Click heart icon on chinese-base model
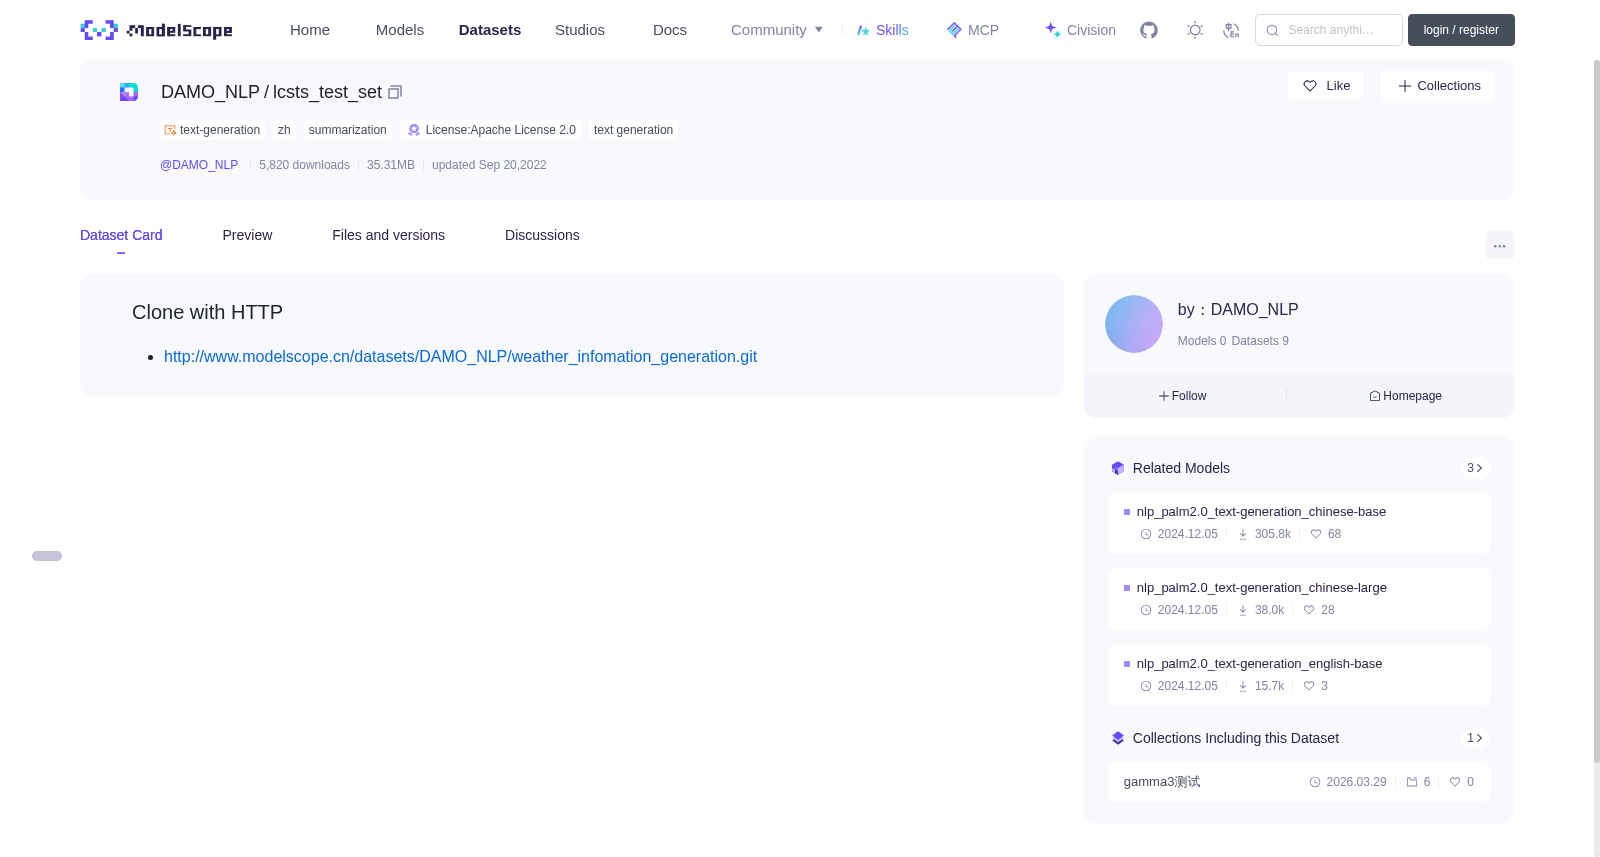 [1316, 534]
